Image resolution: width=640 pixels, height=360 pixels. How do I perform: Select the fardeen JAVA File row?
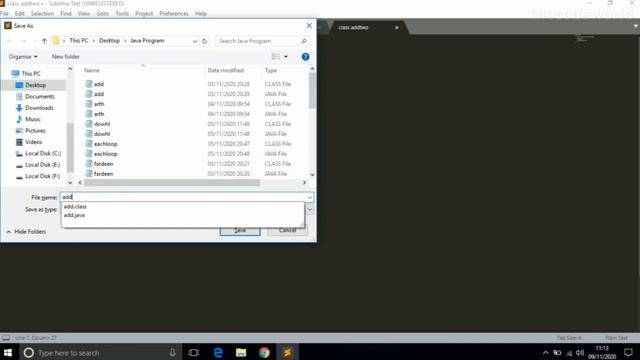pyautogui.click(x=196, y=174)
